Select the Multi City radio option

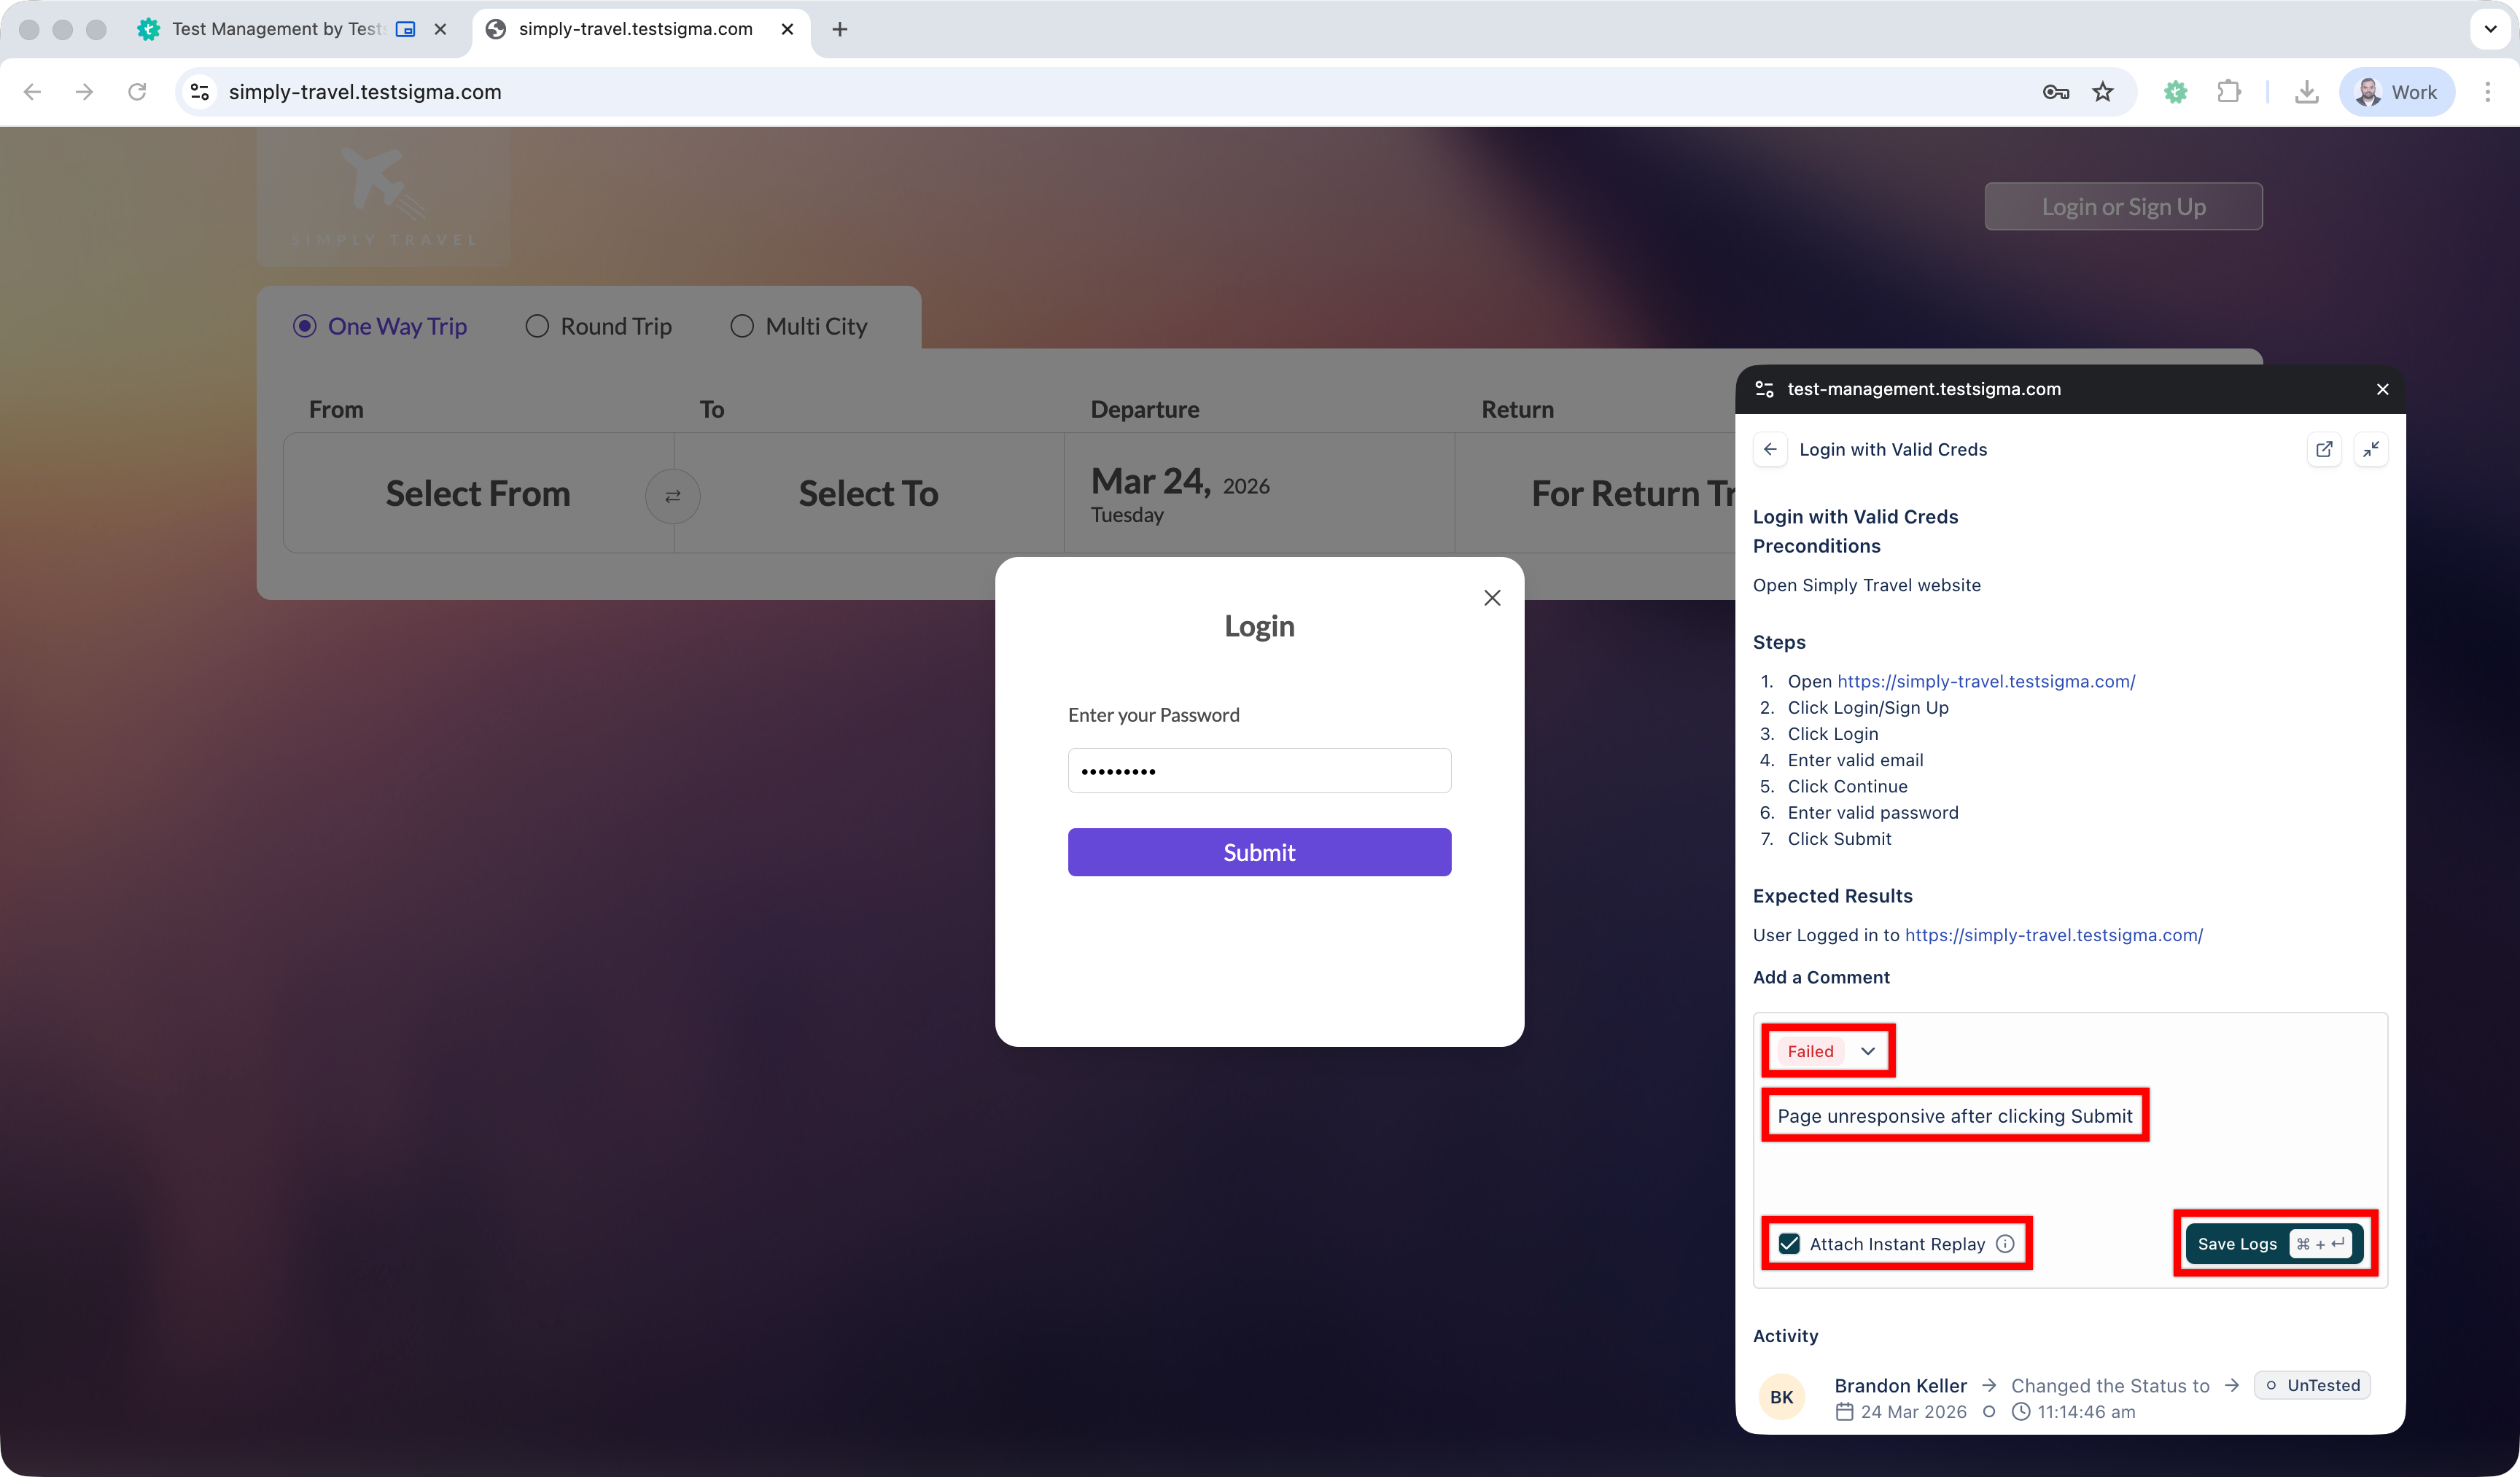click(741, 326)
